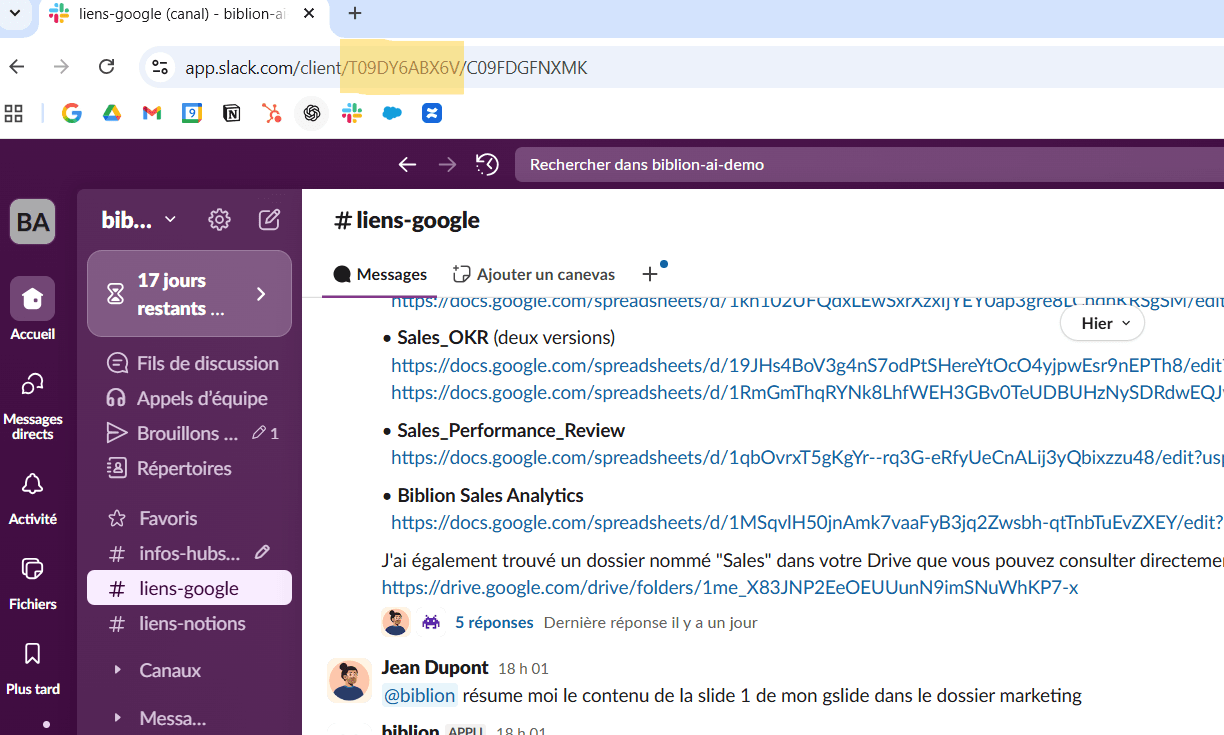
Task: Open the Chrome tab search dropdown
Action: tap(14, 14)
